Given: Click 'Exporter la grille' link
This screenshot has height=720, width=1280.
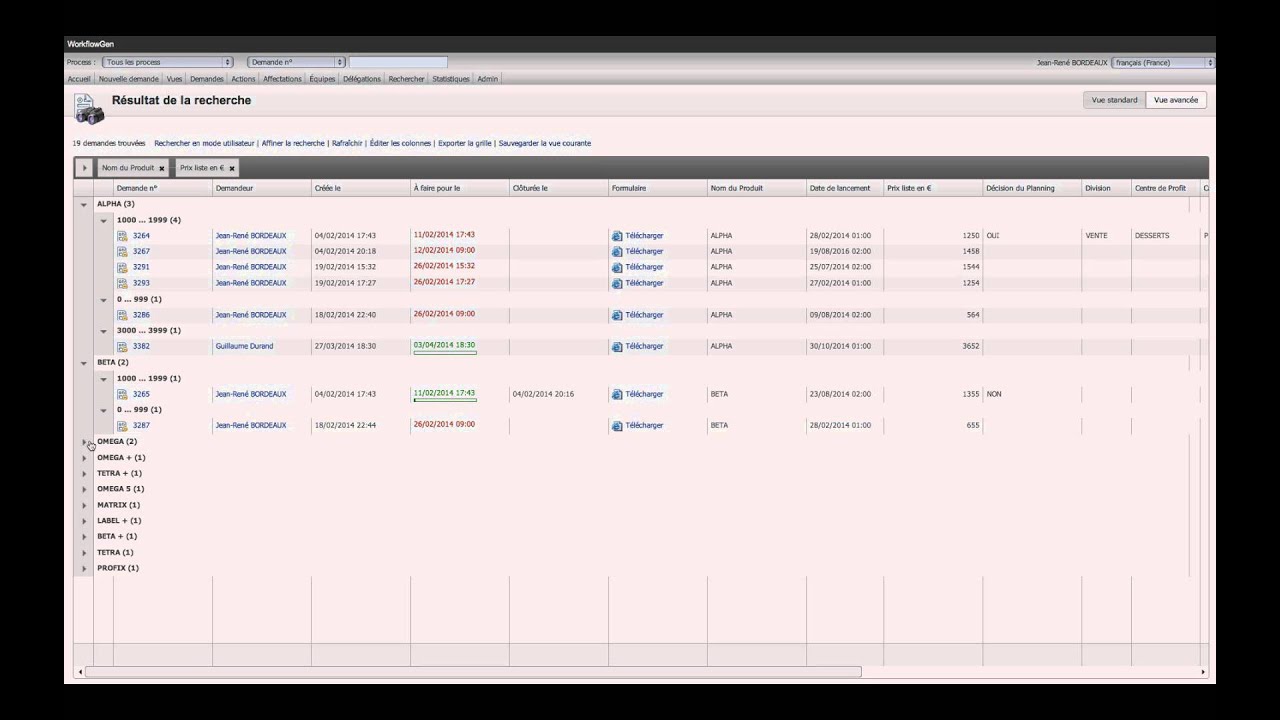Looking at the screenshot, I should pos(465,143).
